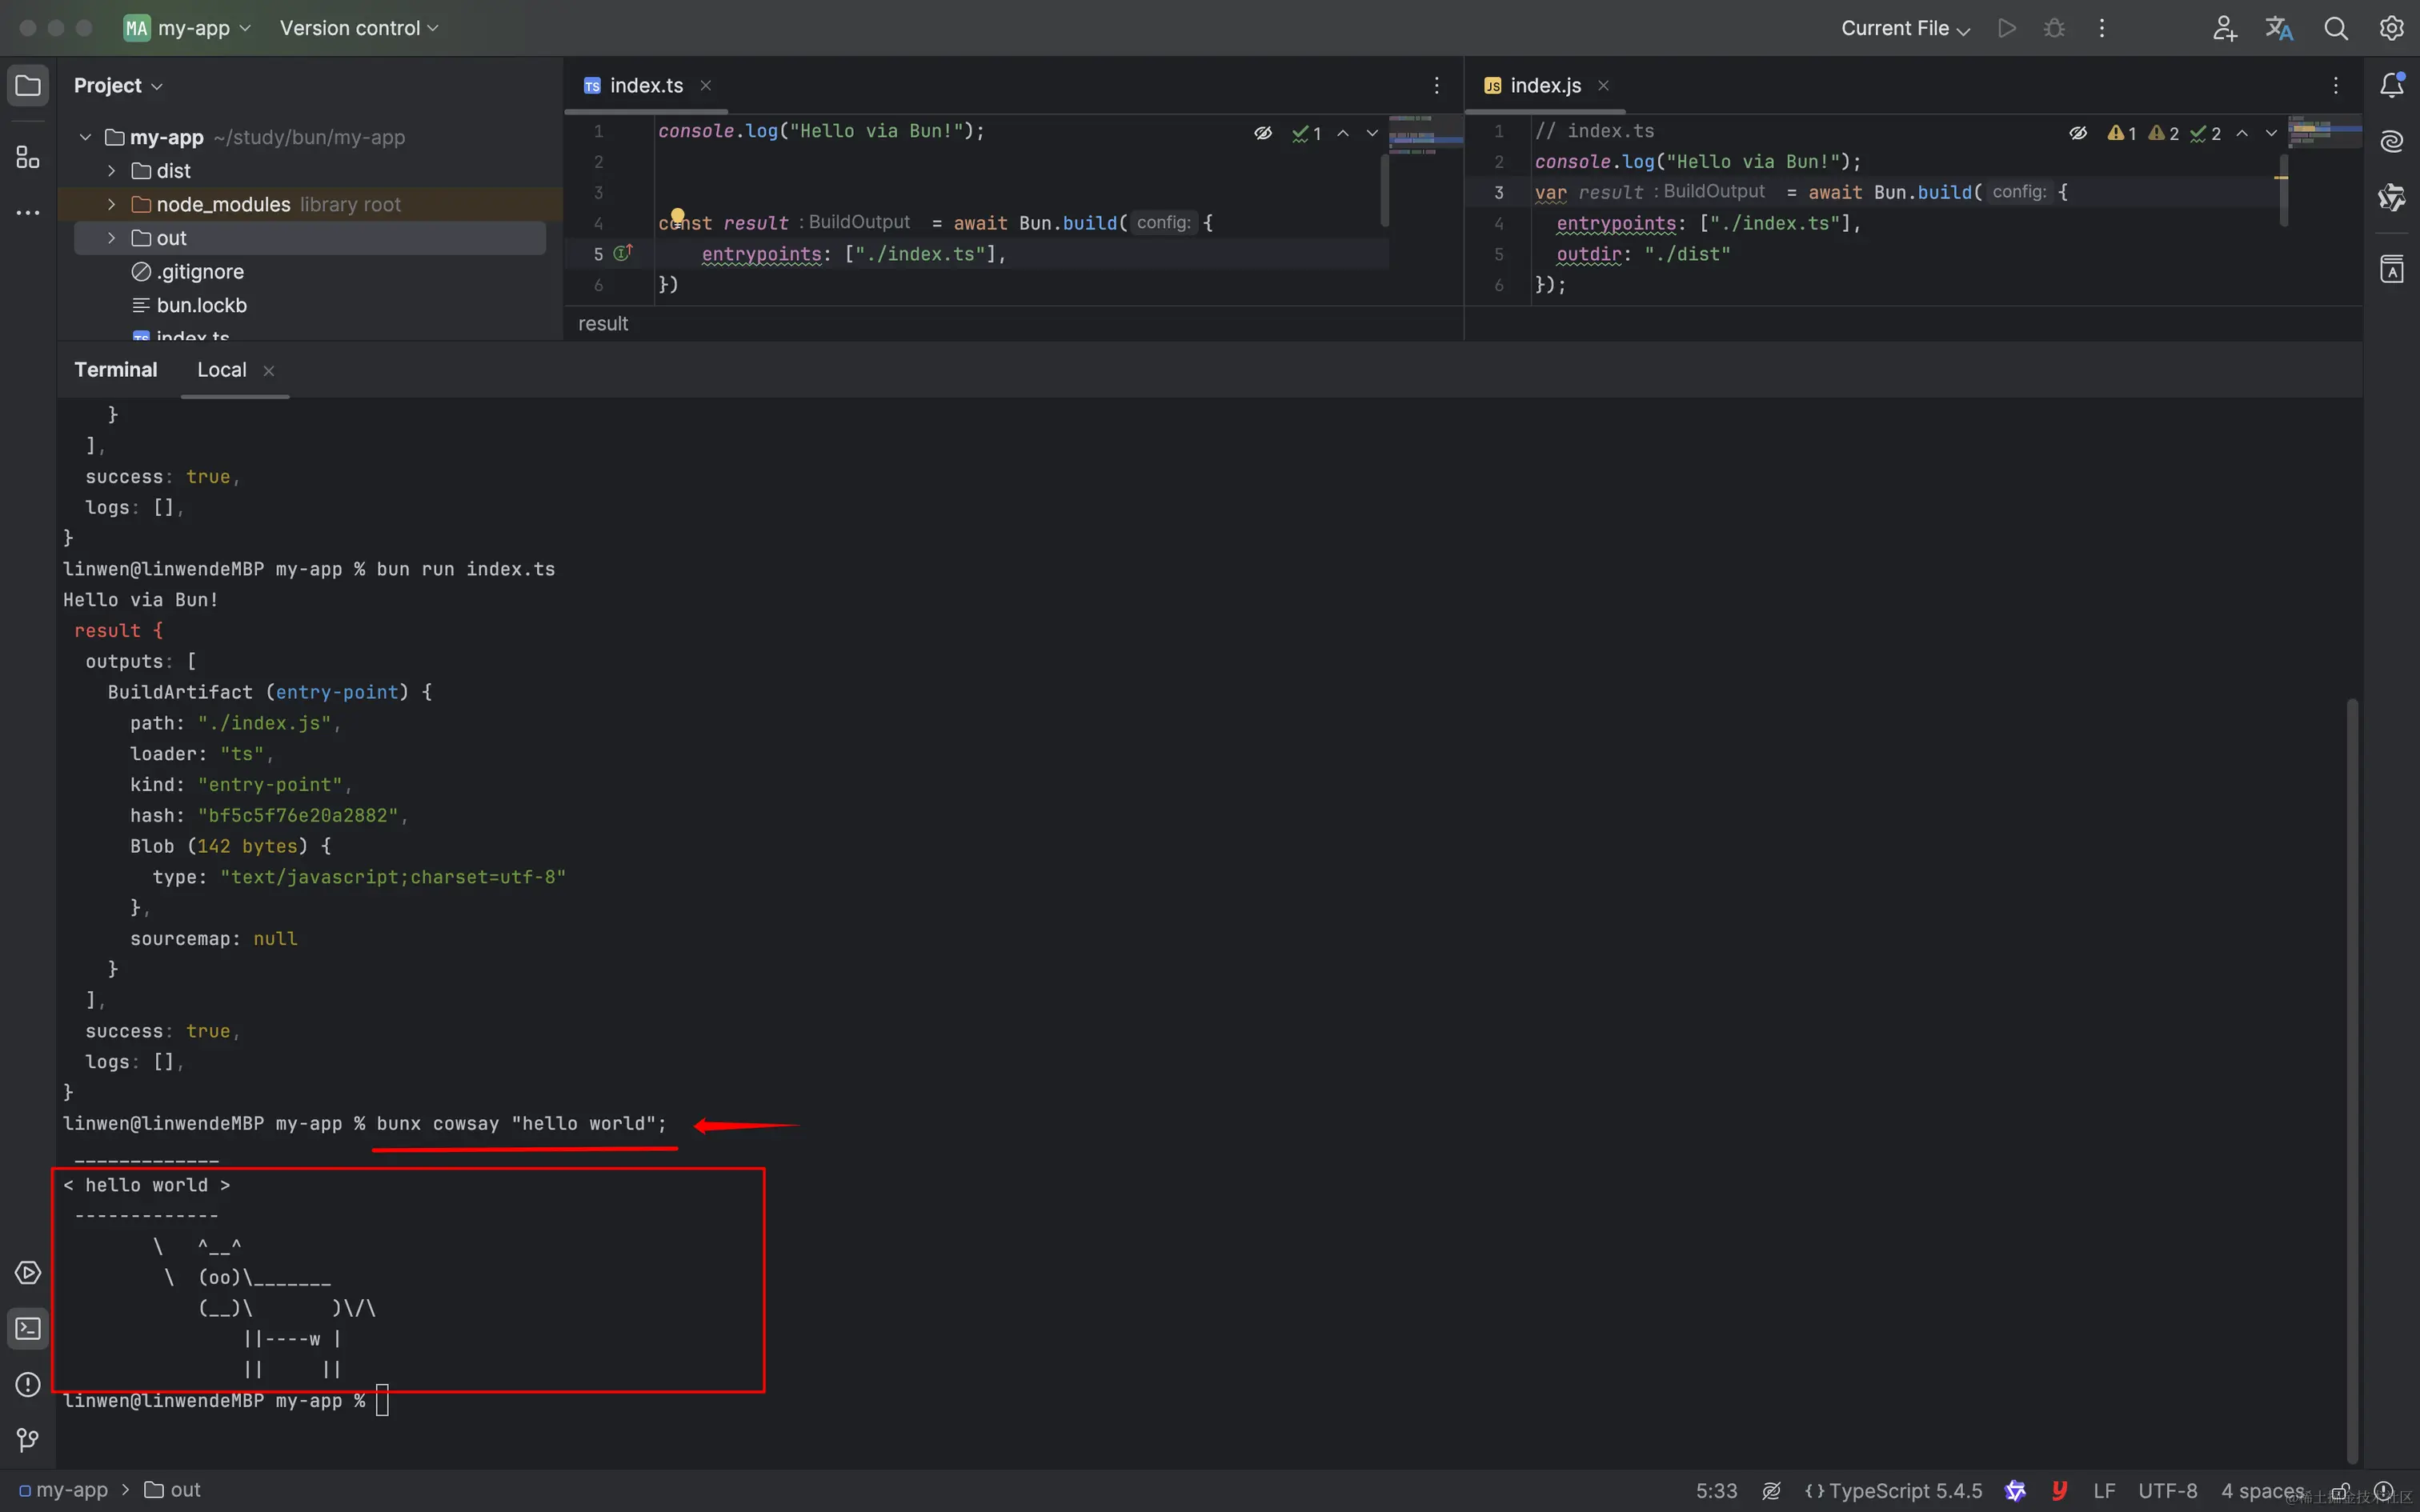This screenshot has height=1512, width=2420.
Task: Change 4 spaces indent setting
Action: pos(2262,1491)
